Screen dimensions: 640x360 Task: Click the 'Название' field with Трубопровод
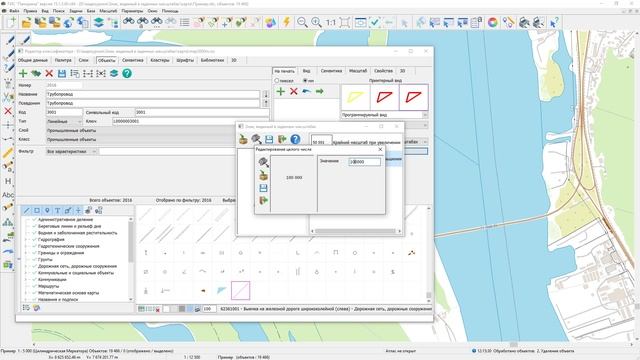(153, 94)
